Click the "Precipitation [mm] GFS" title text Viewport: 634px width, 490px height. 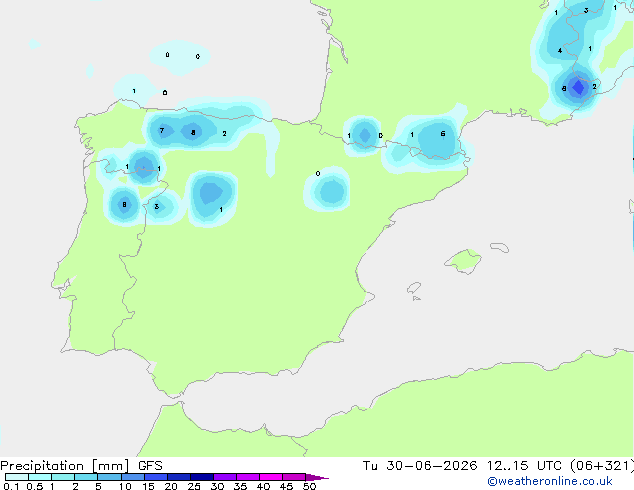[81, 466]
